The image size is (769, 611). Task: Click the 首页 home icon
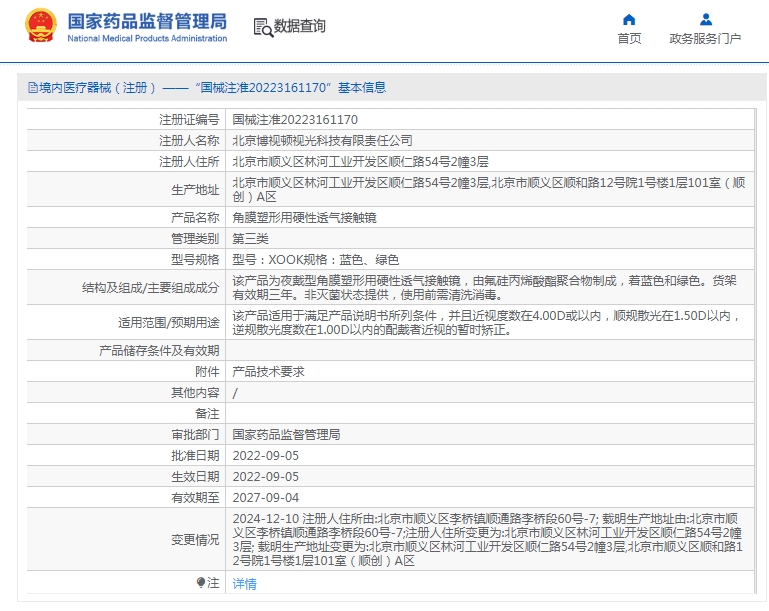point(629,20)
